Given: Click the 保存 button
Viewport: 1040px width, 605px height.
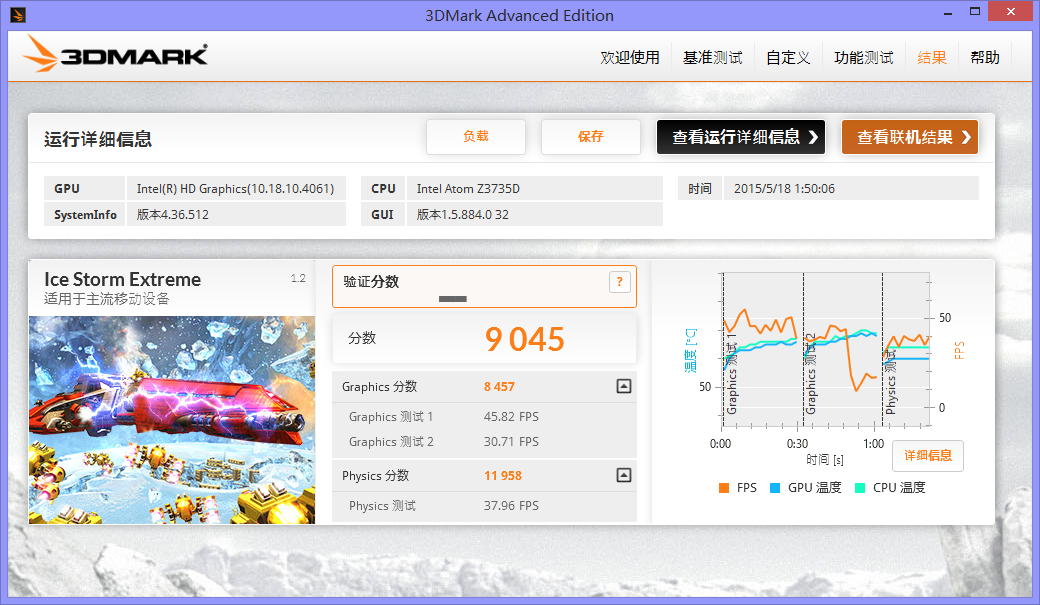Looking at the screenshot, I should (590, 137).
